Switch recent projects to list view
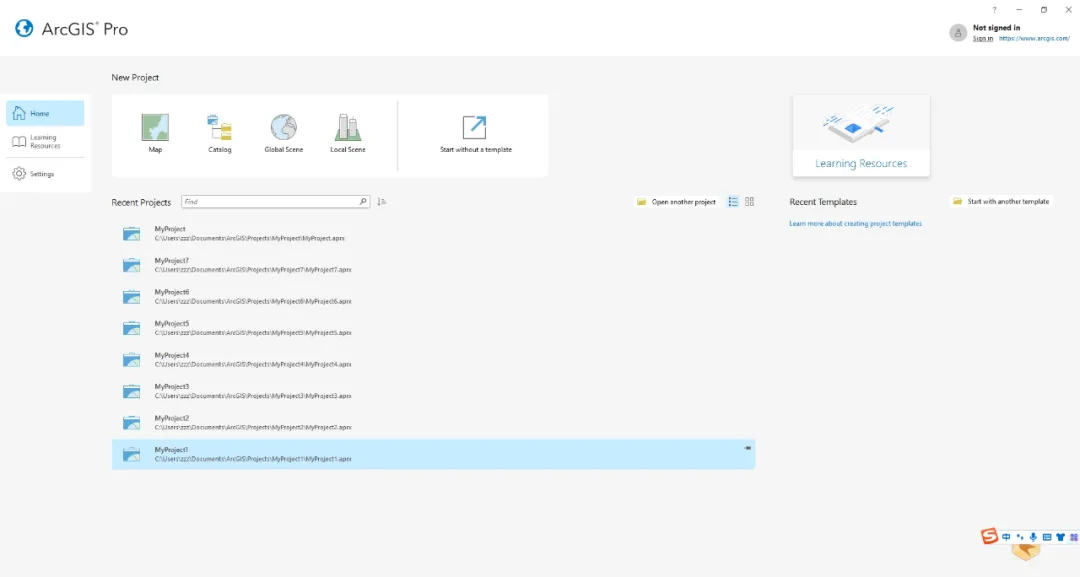Image resolution: width=1080 pixels, height=577 pixels. 733,202
